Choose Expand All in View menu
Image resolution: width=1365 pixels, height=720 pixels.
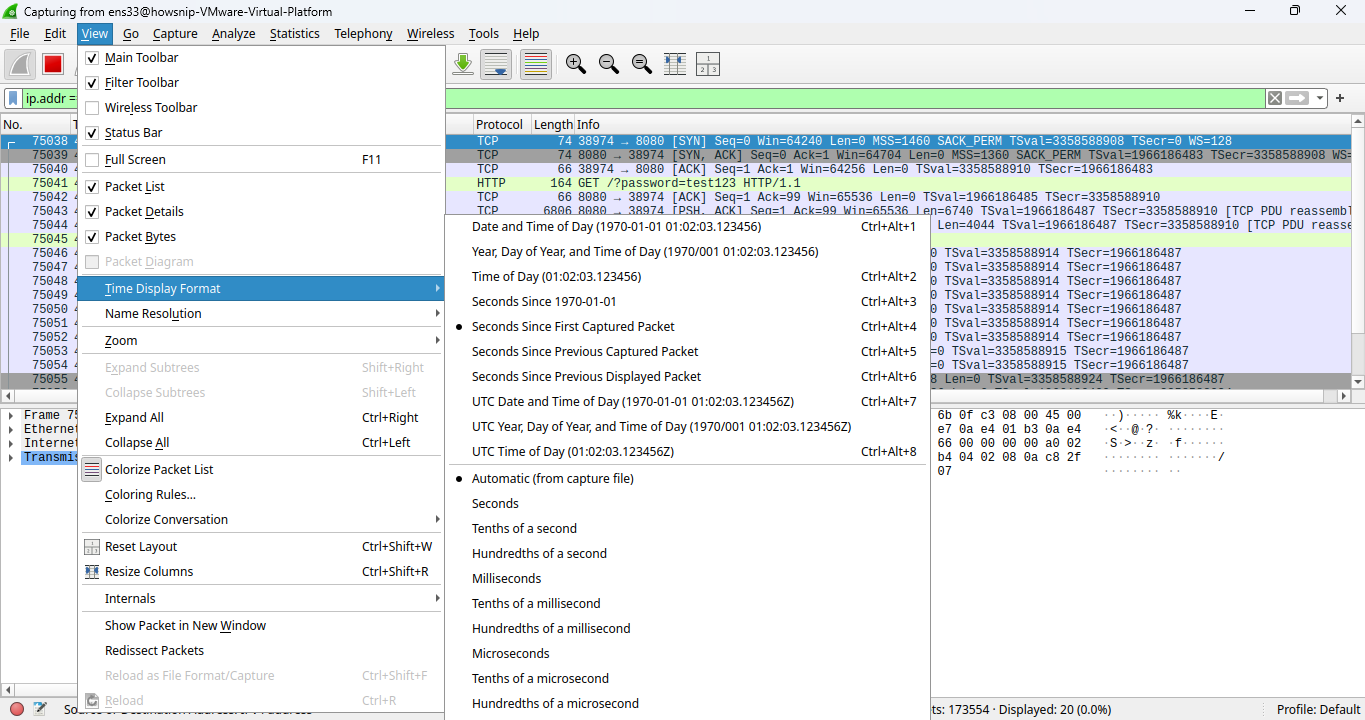point(261,418)
